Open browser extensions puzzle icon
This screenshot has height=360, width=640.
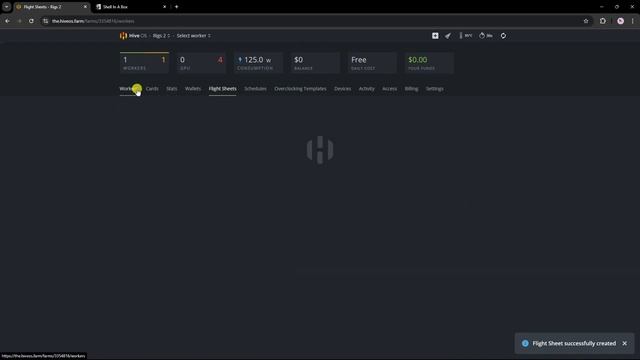point(602,21)
